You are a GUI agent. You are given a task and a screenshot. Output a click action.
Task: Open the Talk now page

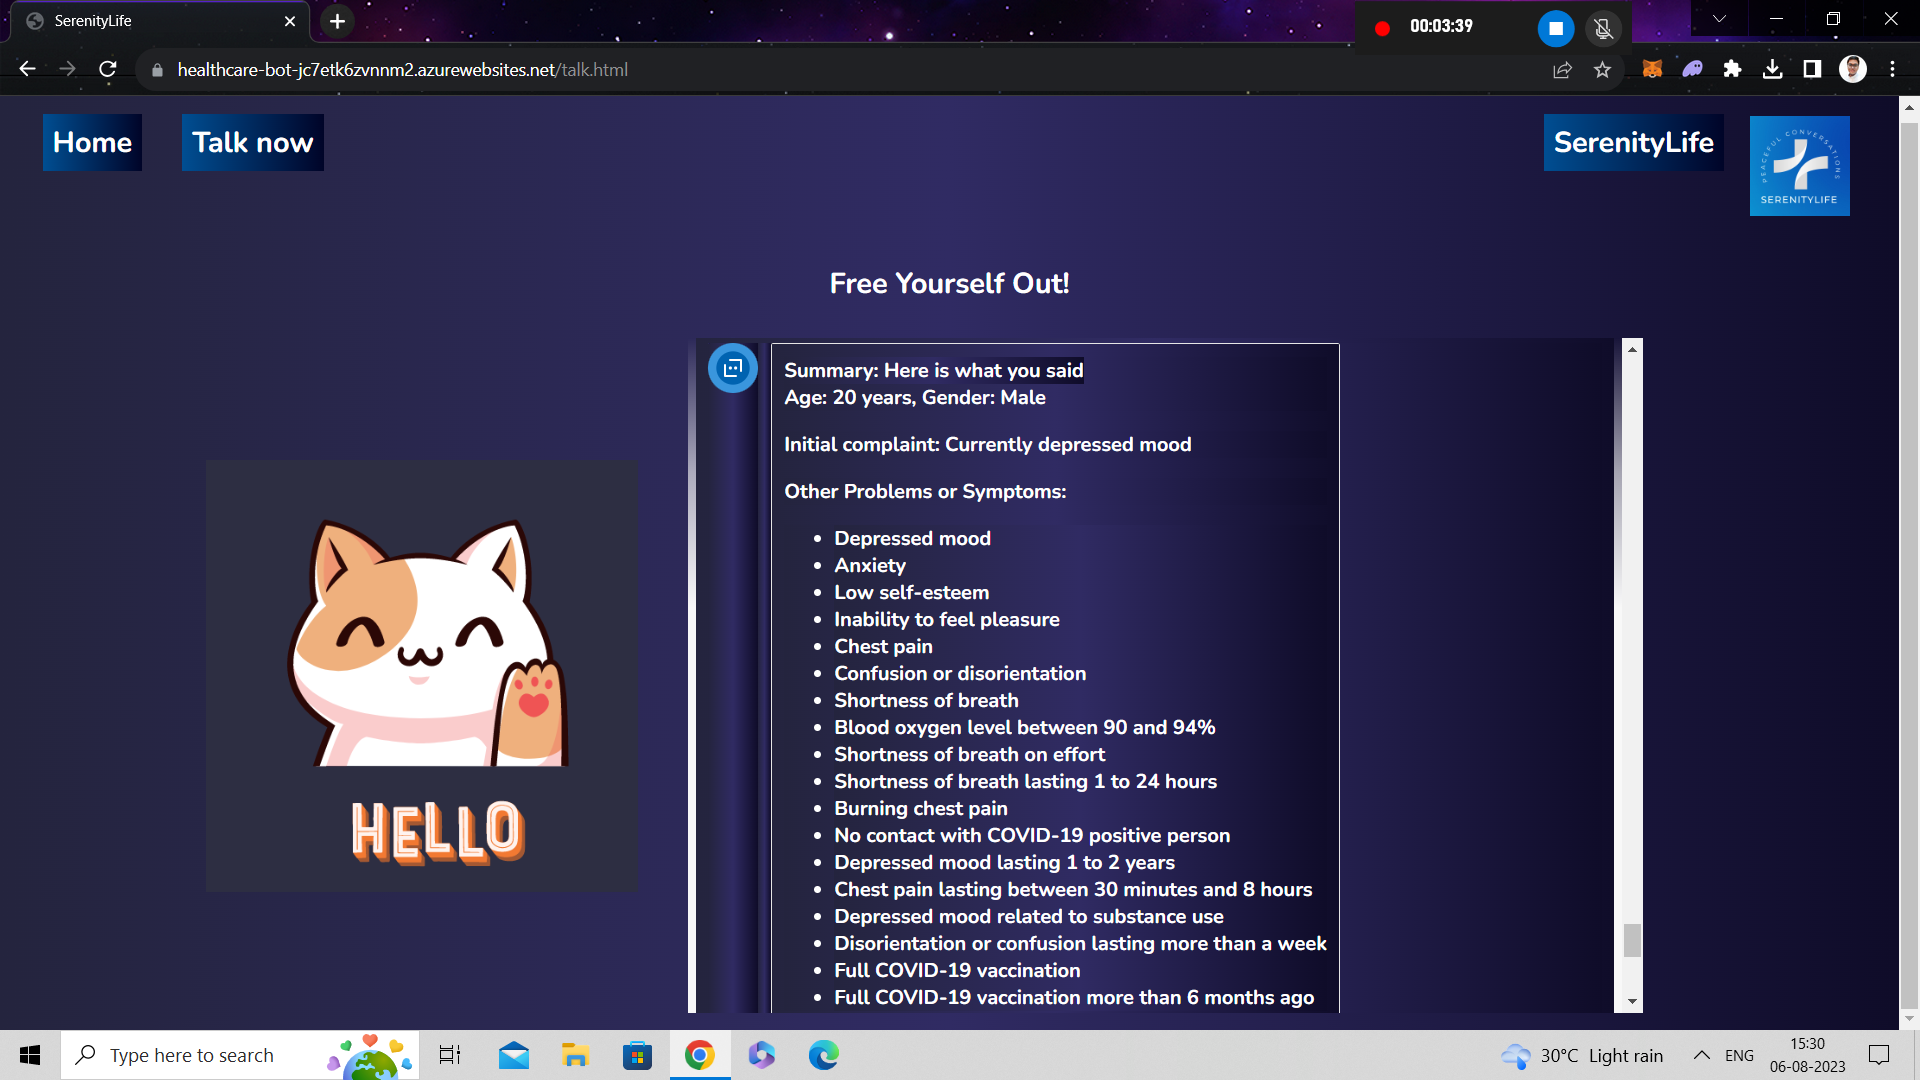pos(252,142)
